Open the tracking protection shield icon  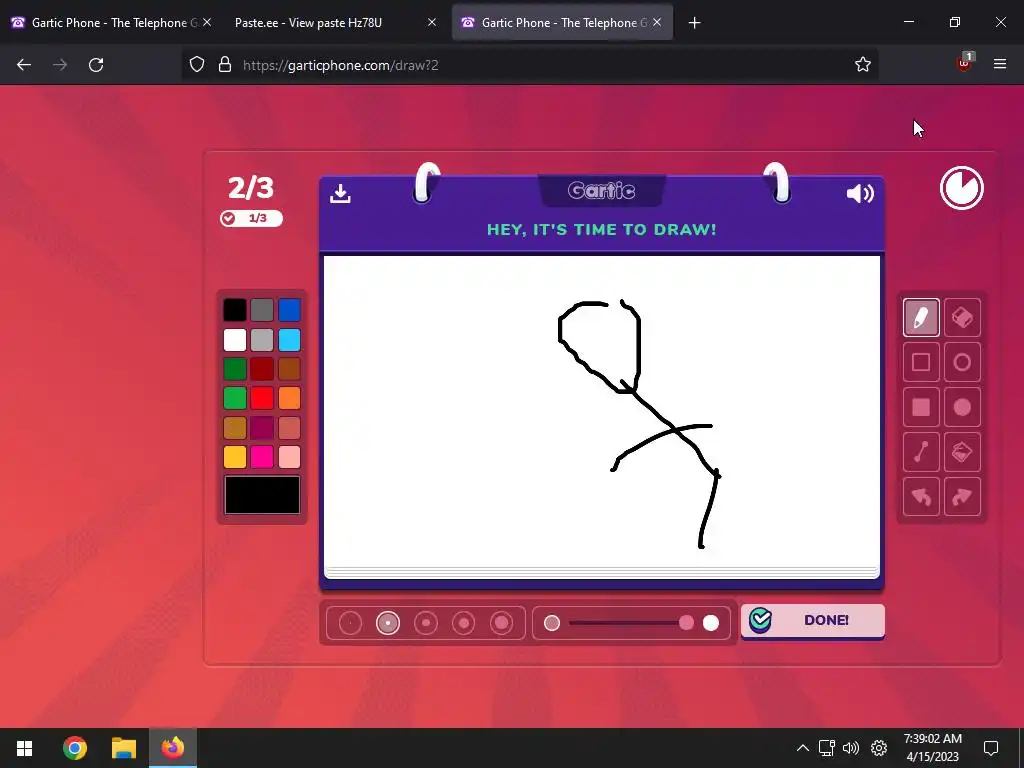click(x=197, y=65)
